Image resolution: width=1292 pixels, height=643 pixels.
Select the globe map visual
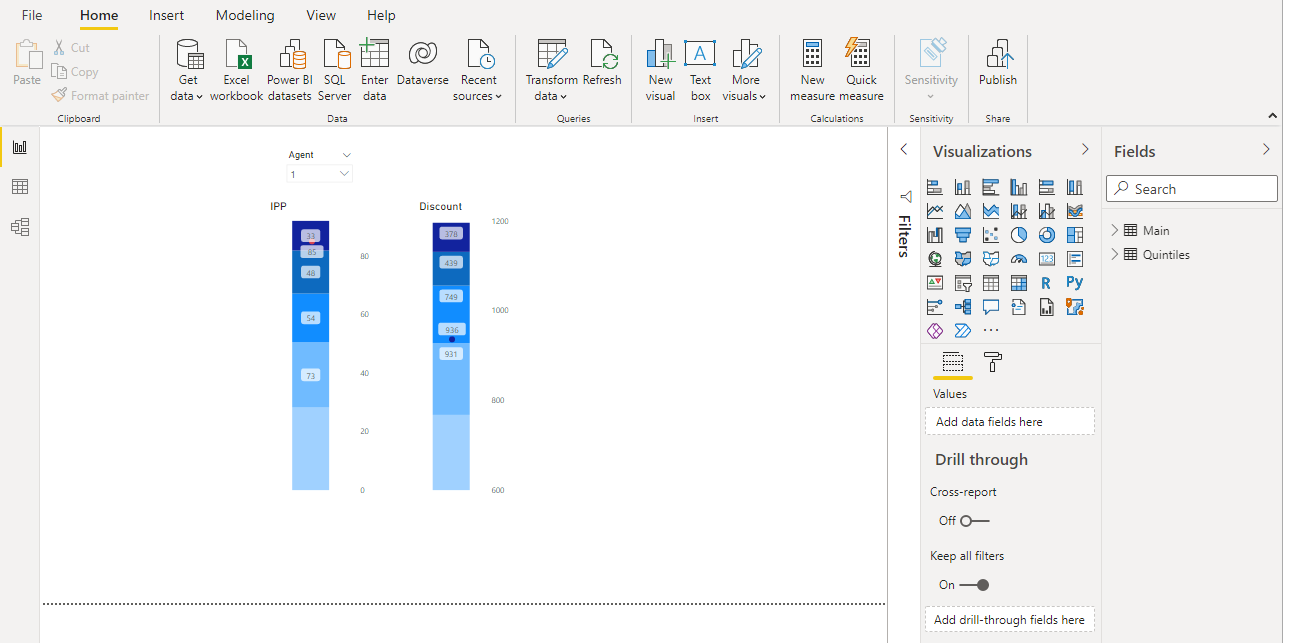click(x=935, y=259)
